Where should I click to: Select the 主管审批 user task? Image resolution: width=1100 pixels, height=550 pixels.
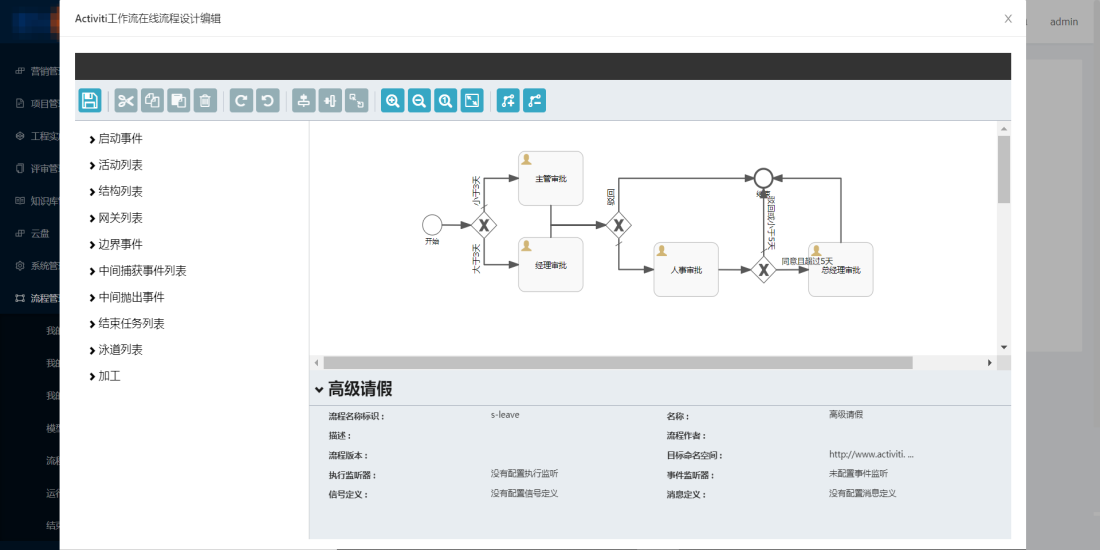pyautogui.click(x=551, y=178)
